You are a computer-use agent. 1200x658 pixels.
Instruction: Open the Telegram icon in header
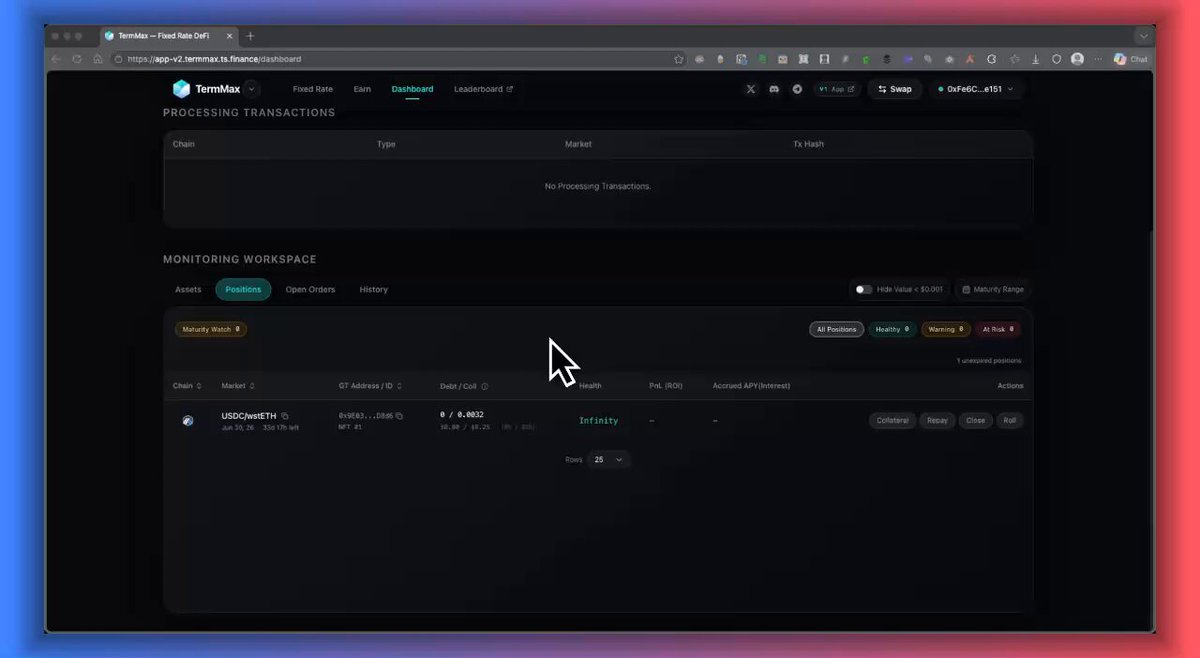coord(797,89)
